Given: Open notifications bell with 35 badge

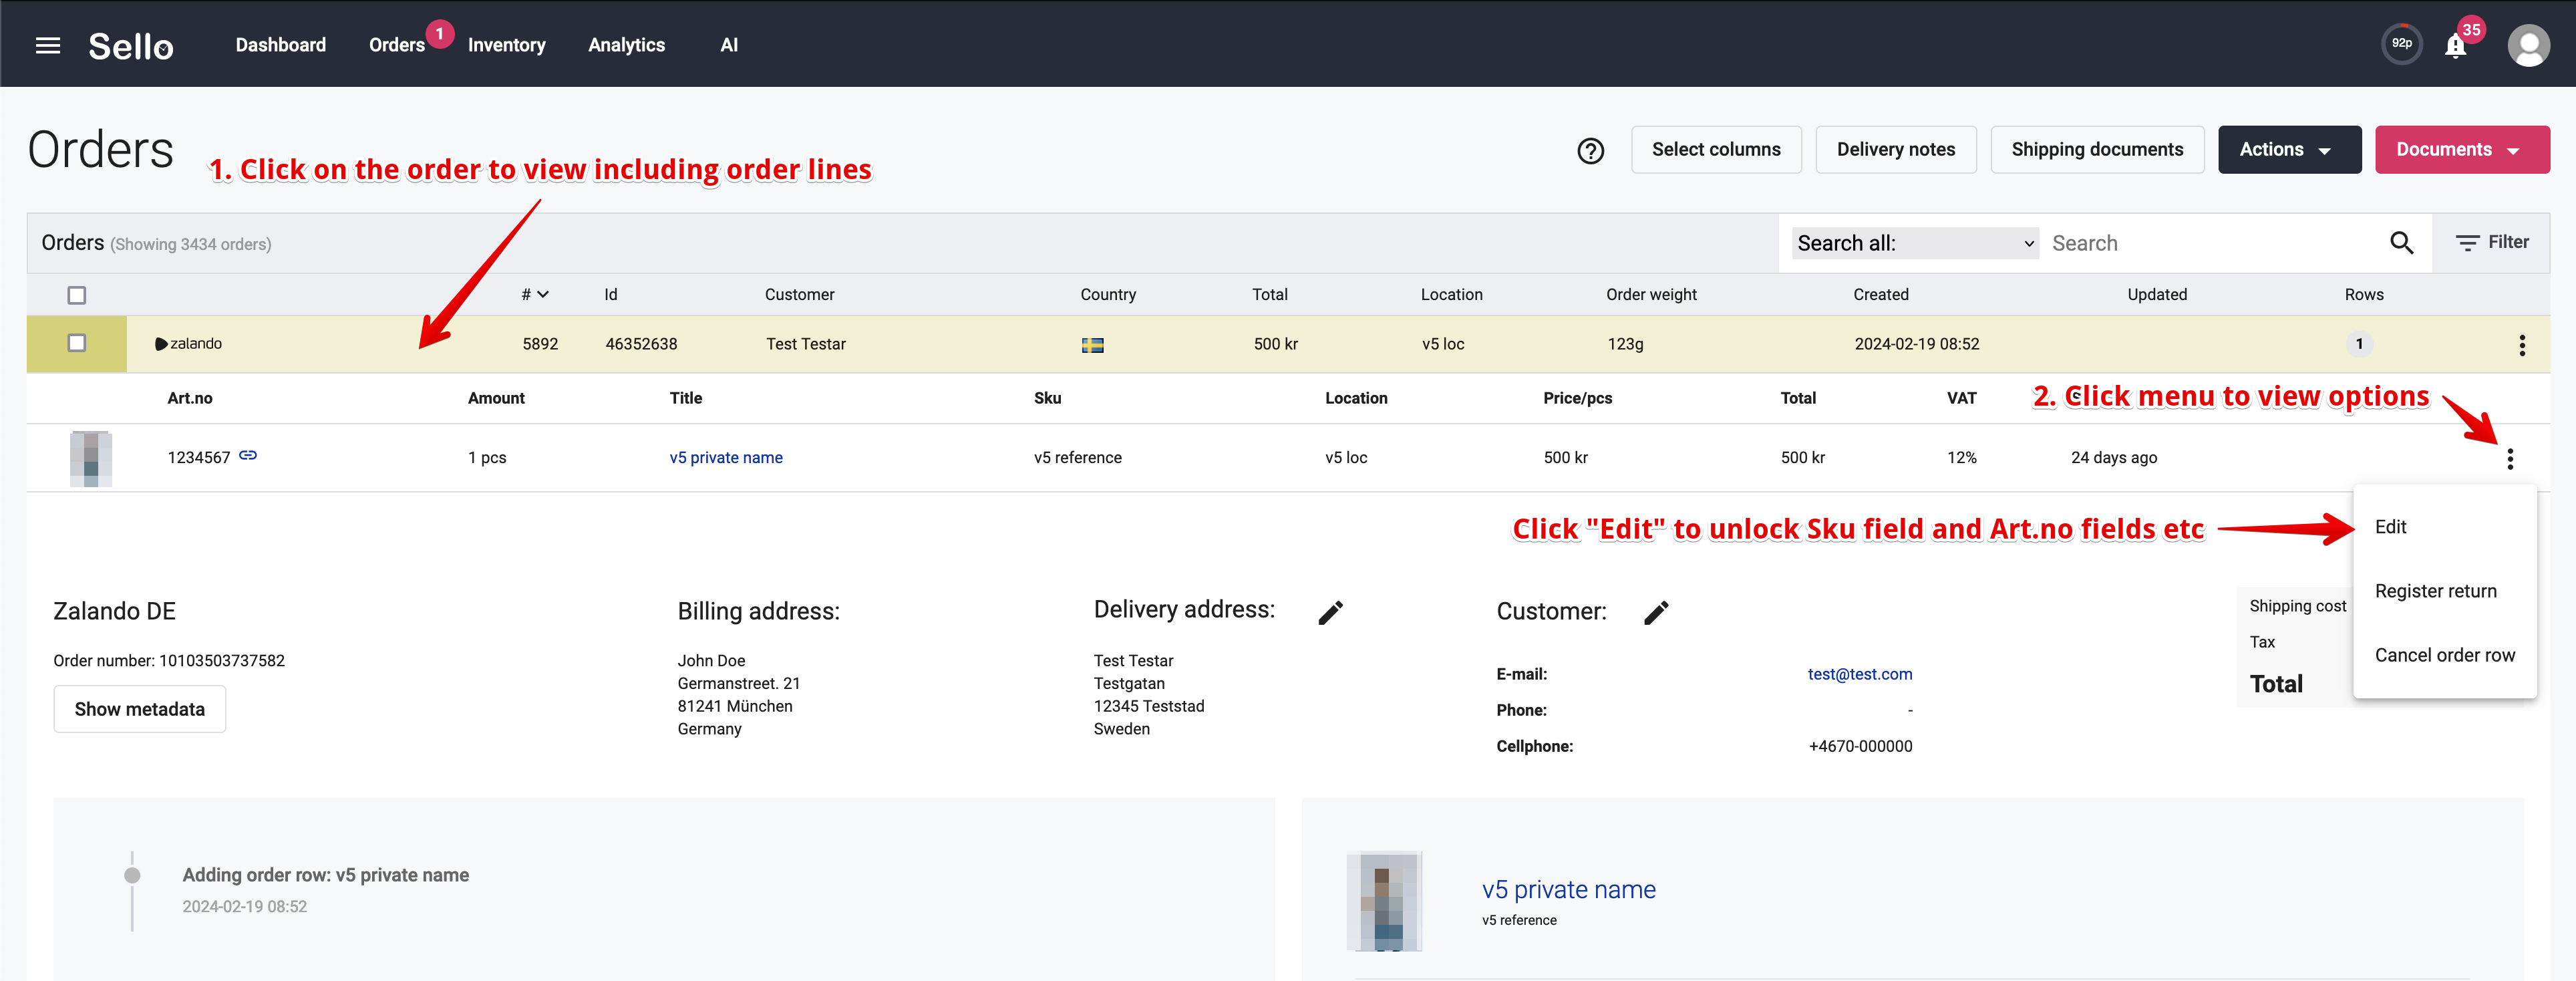Looking at the screenshot, I should (2455, 46).
